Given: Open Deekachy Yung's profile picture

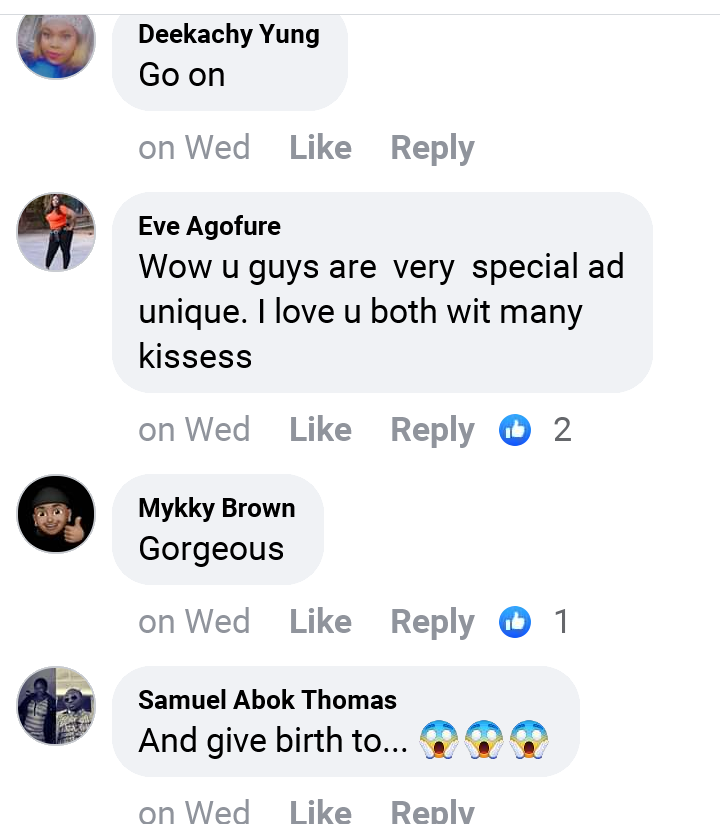Looking at the screenshot, I should click(x=56, y=42).
